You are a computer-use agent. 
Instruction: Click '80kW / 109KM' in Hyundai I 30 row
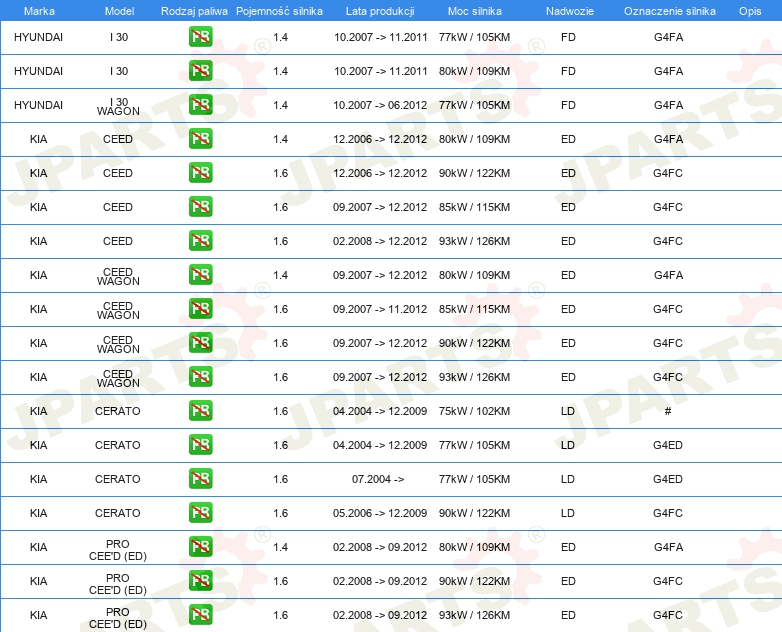click(474, 71)
